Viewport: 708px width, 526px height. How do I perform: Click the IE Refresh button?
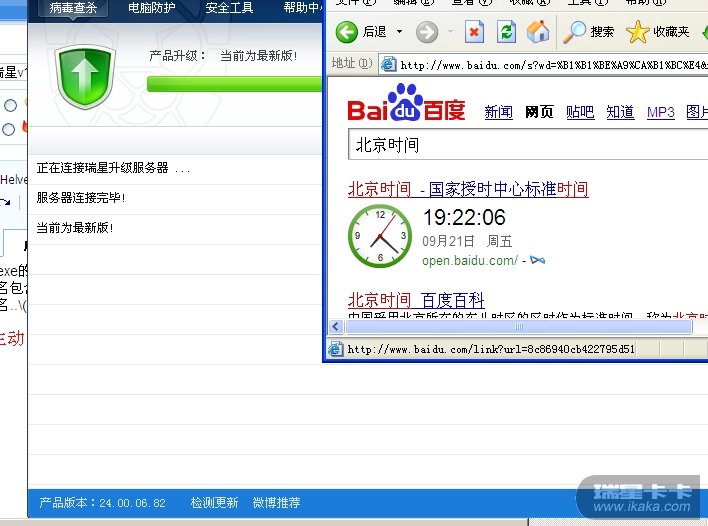coord(506,32)
